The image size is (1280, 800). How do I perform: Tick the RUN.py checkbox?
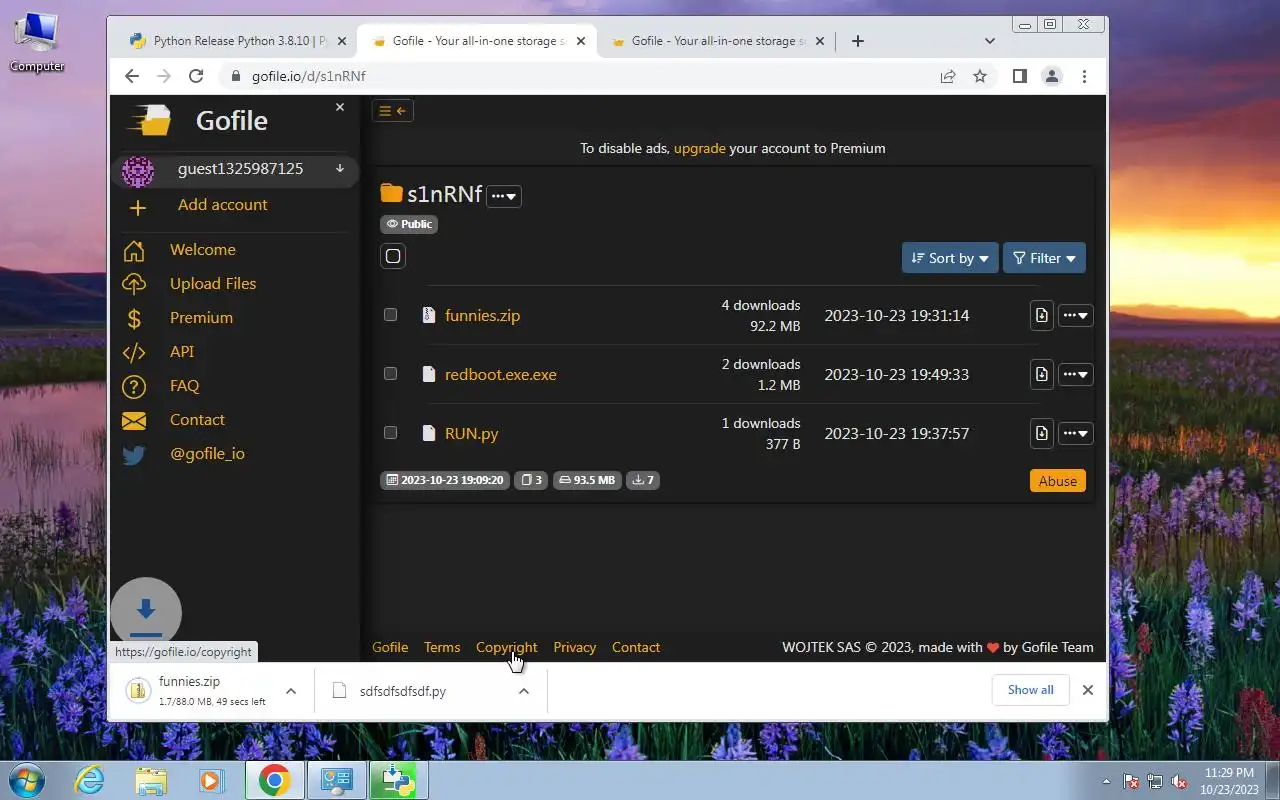point(391,433)
